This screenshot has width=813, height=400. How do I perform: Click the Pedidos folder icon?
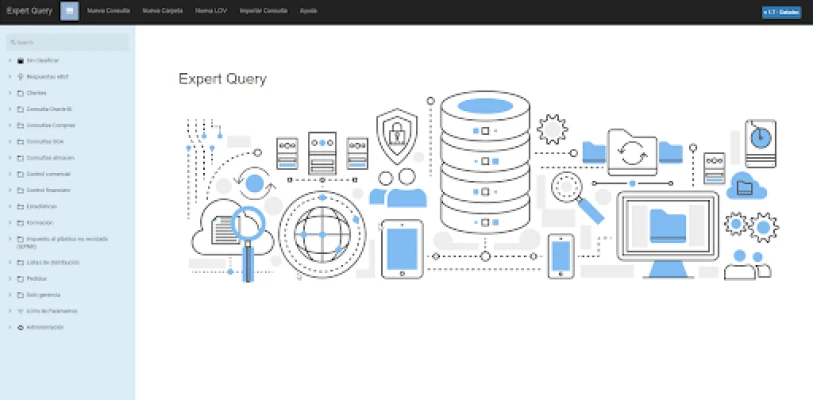pyautogui.click(x=21, y=278)
